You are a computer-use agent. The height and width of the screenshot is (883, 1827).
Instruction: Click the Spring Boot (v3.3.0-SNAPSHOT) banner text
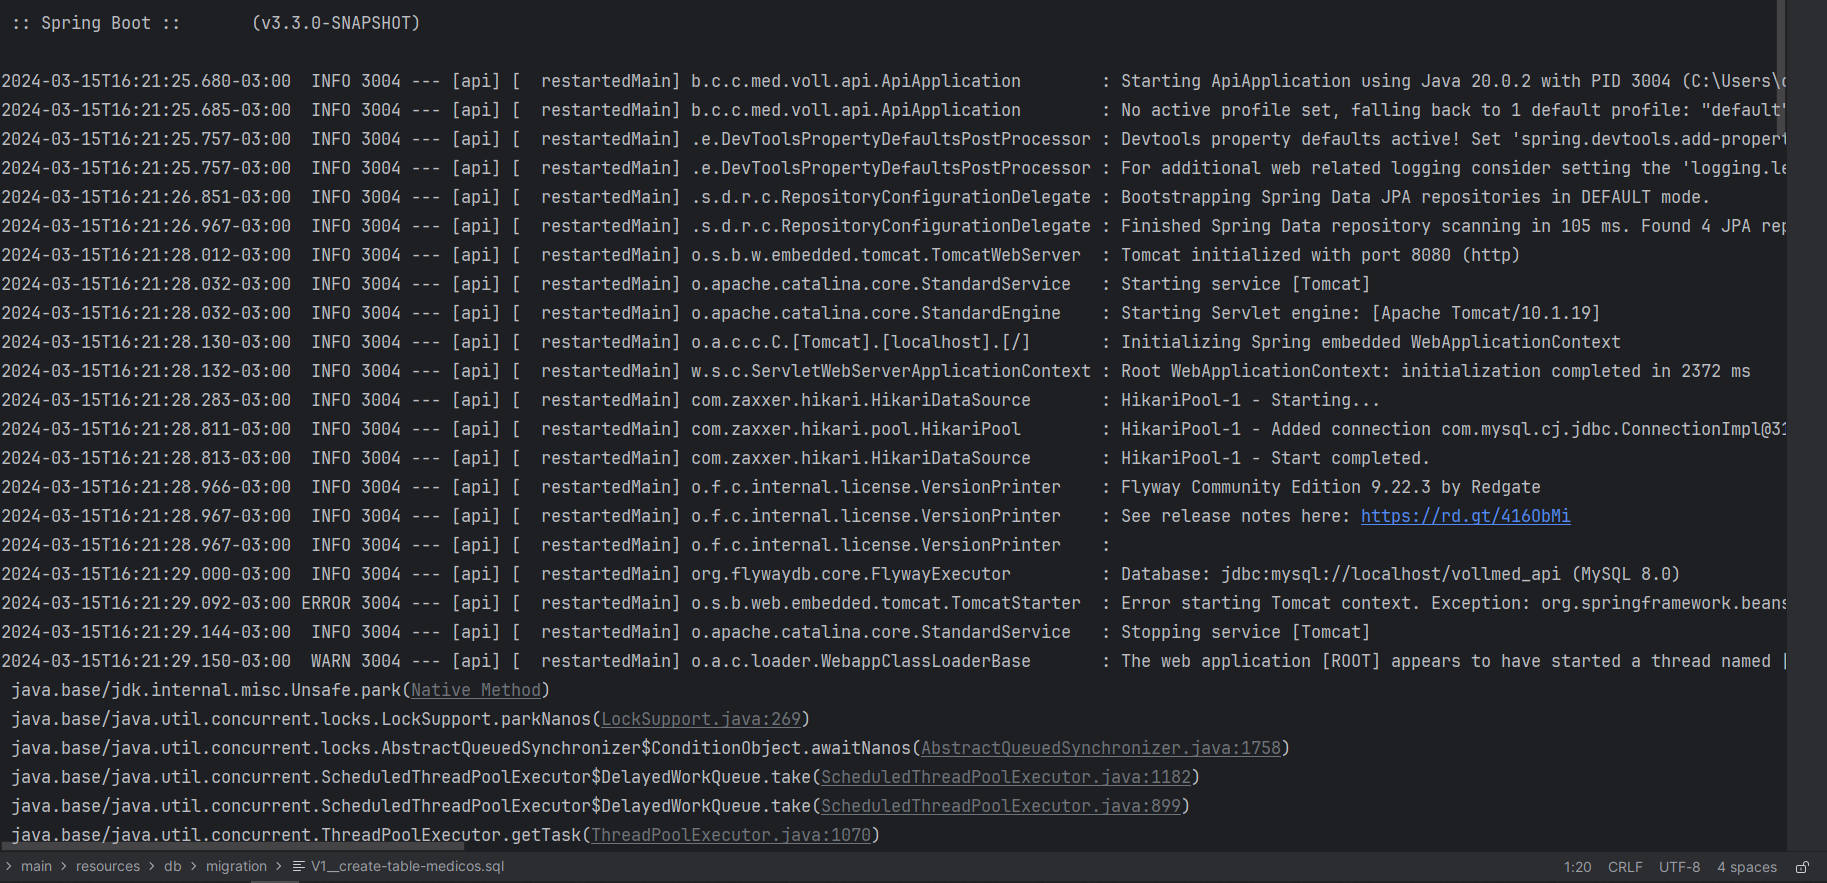click(215, 23)
